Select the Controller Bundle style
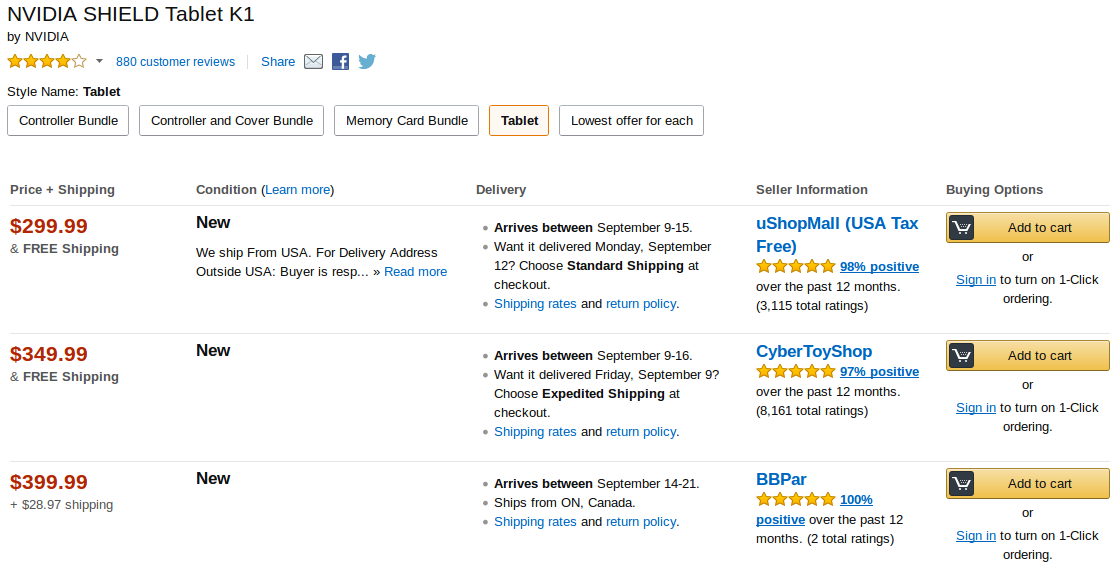 [x=68, y=120]
